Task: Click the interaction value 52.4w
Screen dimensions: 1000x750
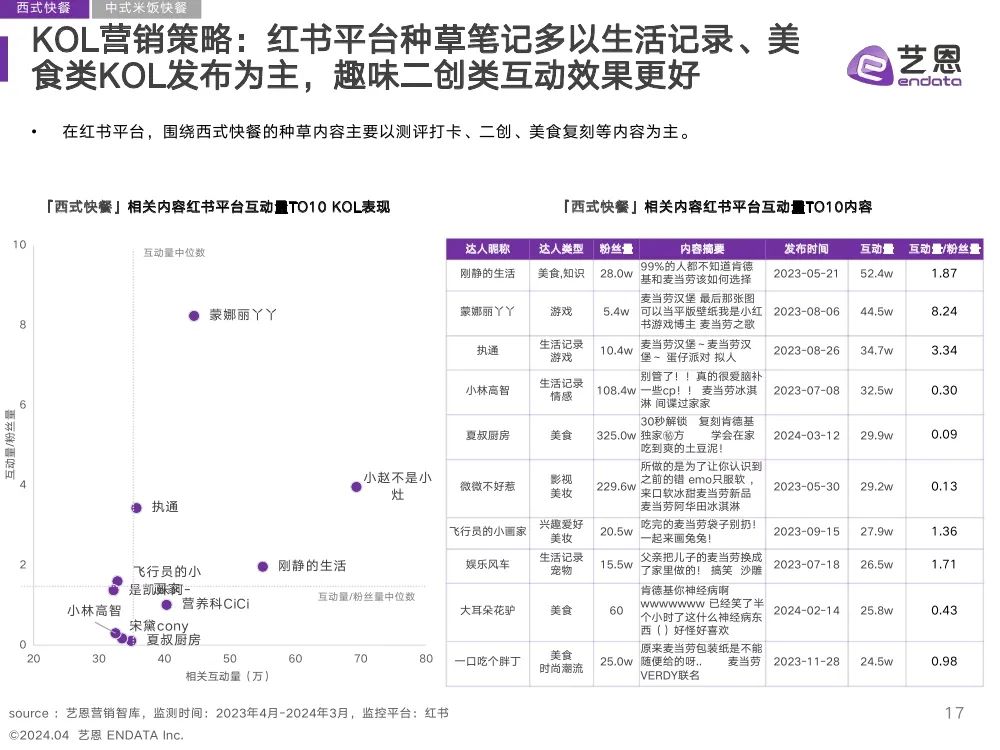Action: 877,274
